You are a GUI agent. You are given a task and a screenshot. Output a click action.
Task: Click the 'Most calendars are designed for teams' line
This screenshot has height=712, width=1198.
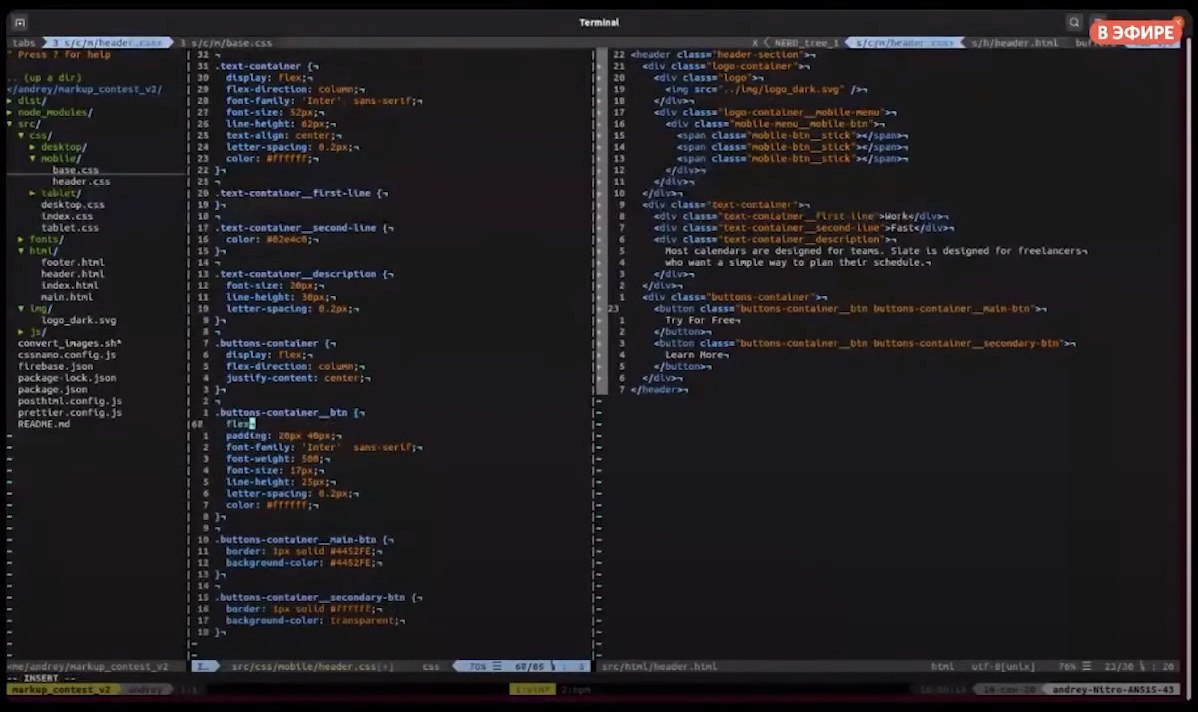[876, 251]
